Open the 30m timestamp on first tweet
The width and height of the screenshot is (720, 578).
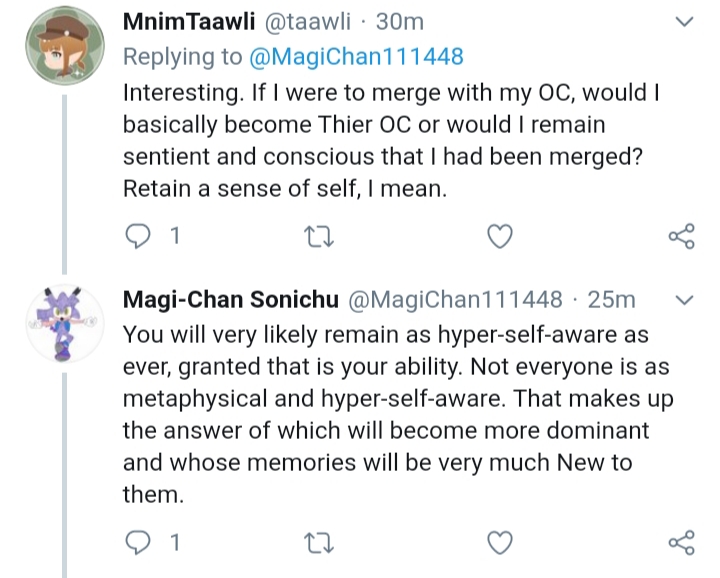click(399, 22)
